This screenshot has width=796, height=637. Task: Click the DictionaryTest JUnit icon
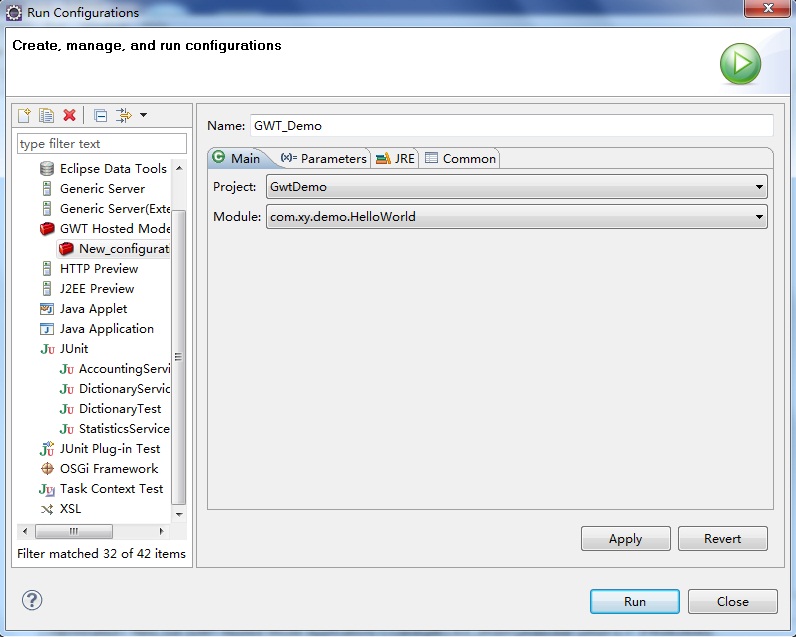(x=67, y=409)
